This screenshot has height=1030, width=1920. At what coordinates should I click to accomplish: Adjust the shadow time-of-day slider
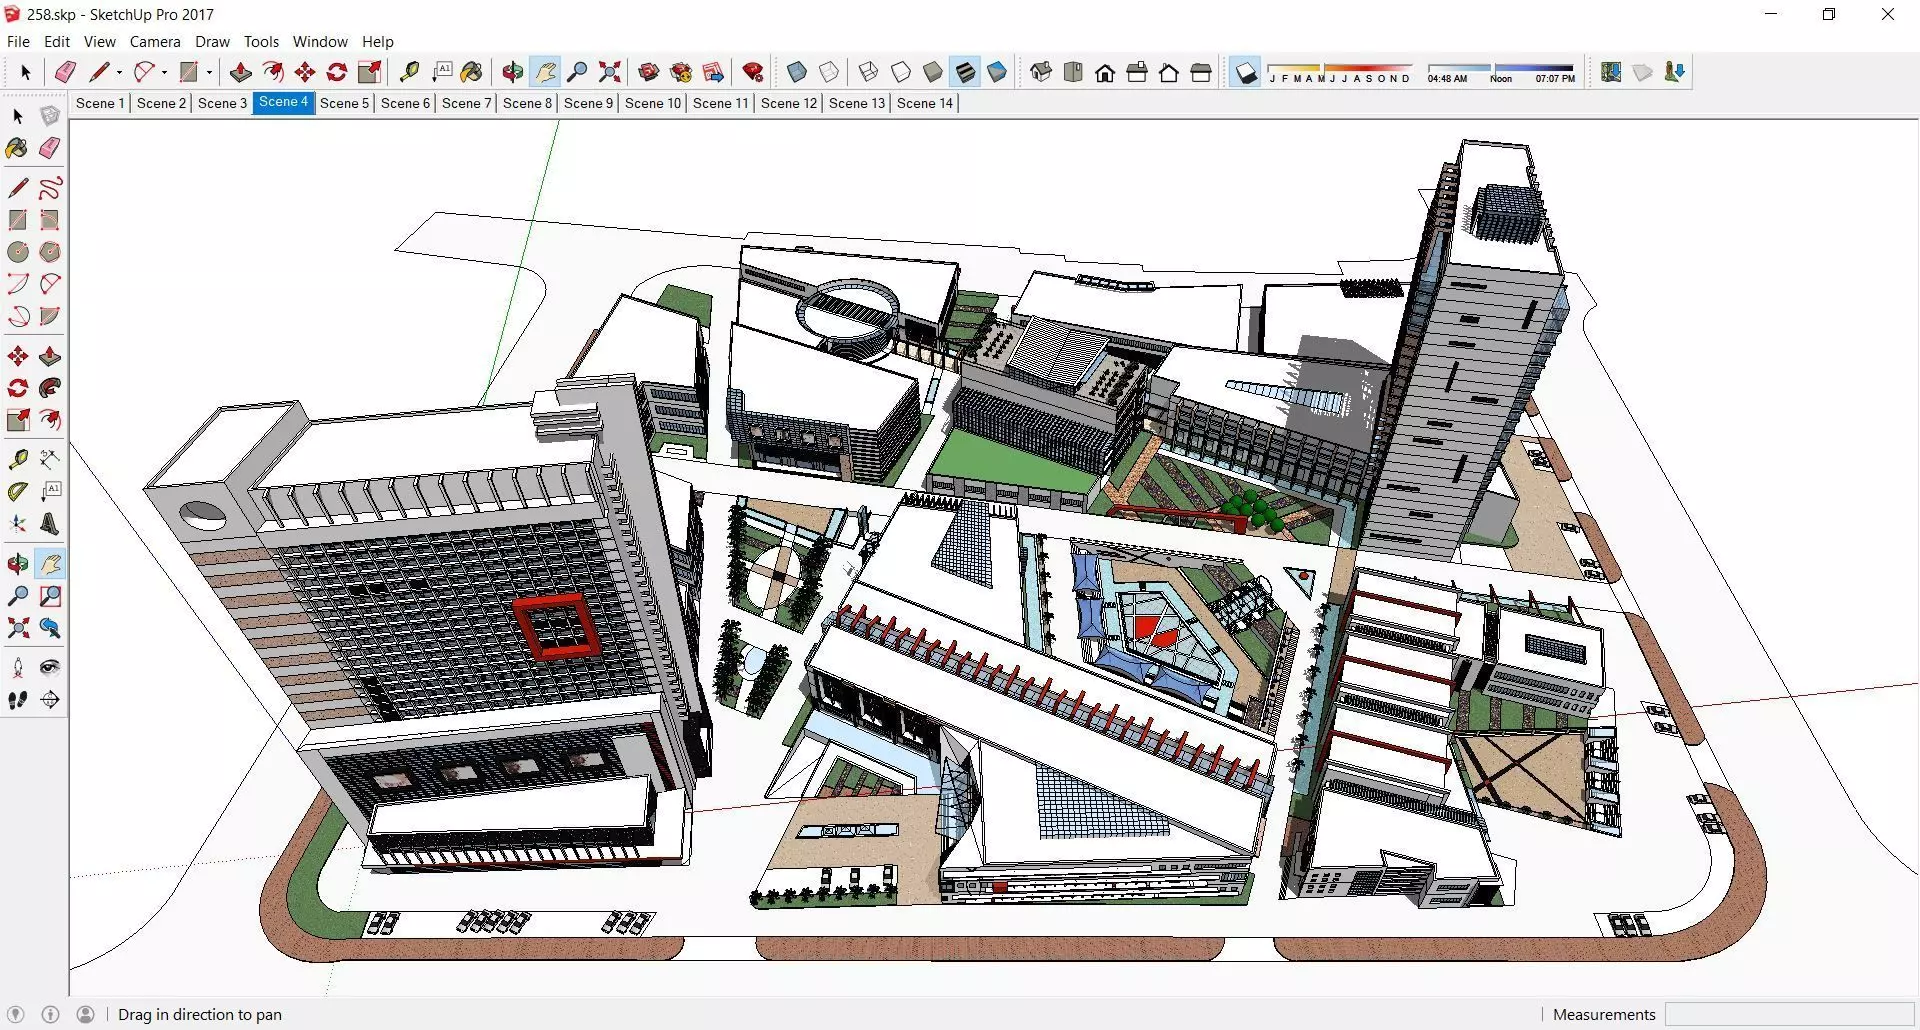click(x=1501, y=73)
